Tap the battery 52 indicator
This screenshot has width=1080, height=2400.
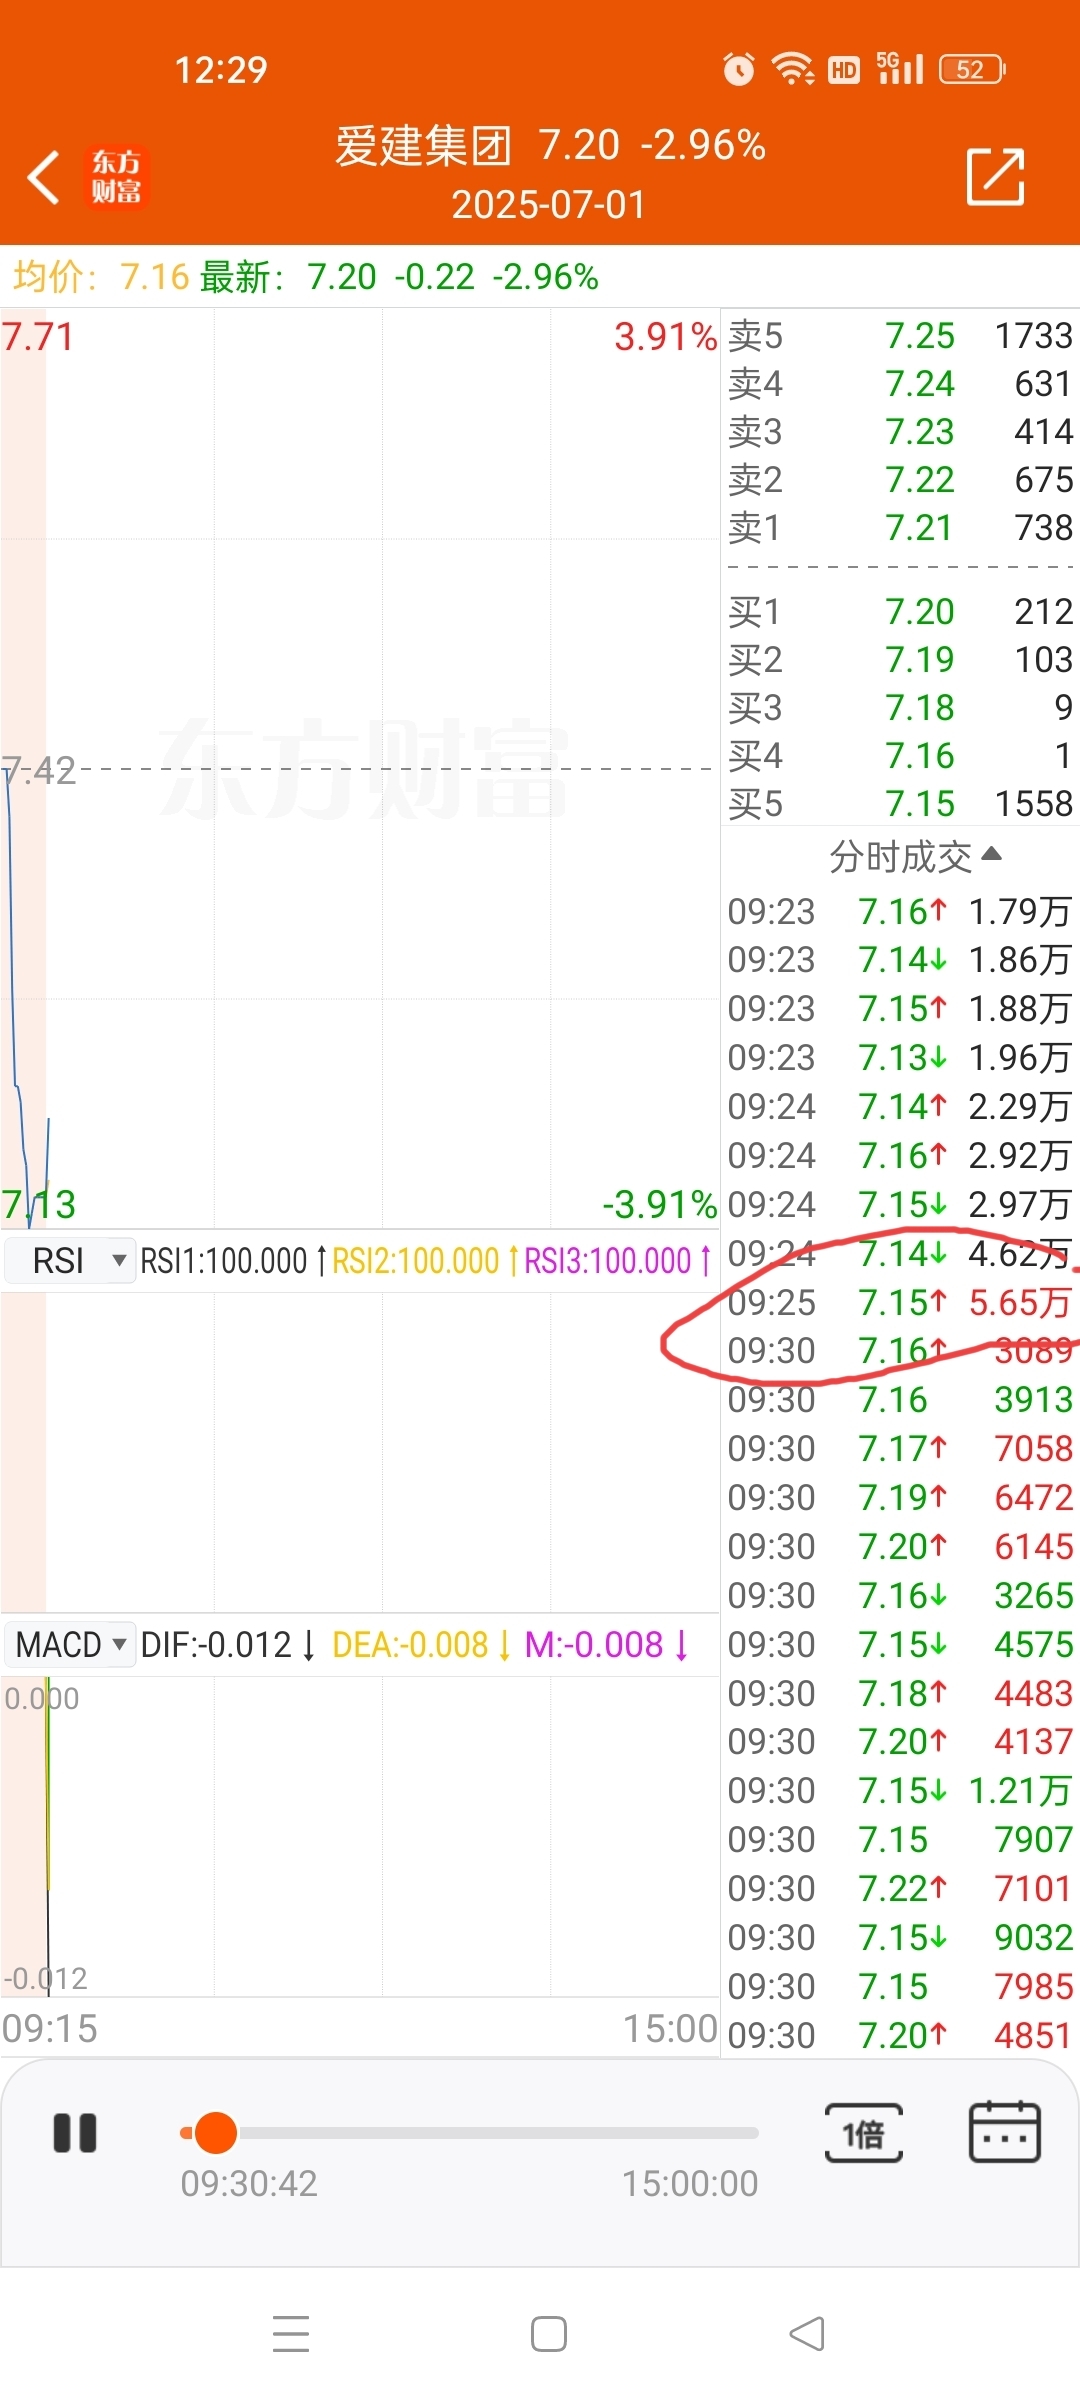[x=972, y=69]
